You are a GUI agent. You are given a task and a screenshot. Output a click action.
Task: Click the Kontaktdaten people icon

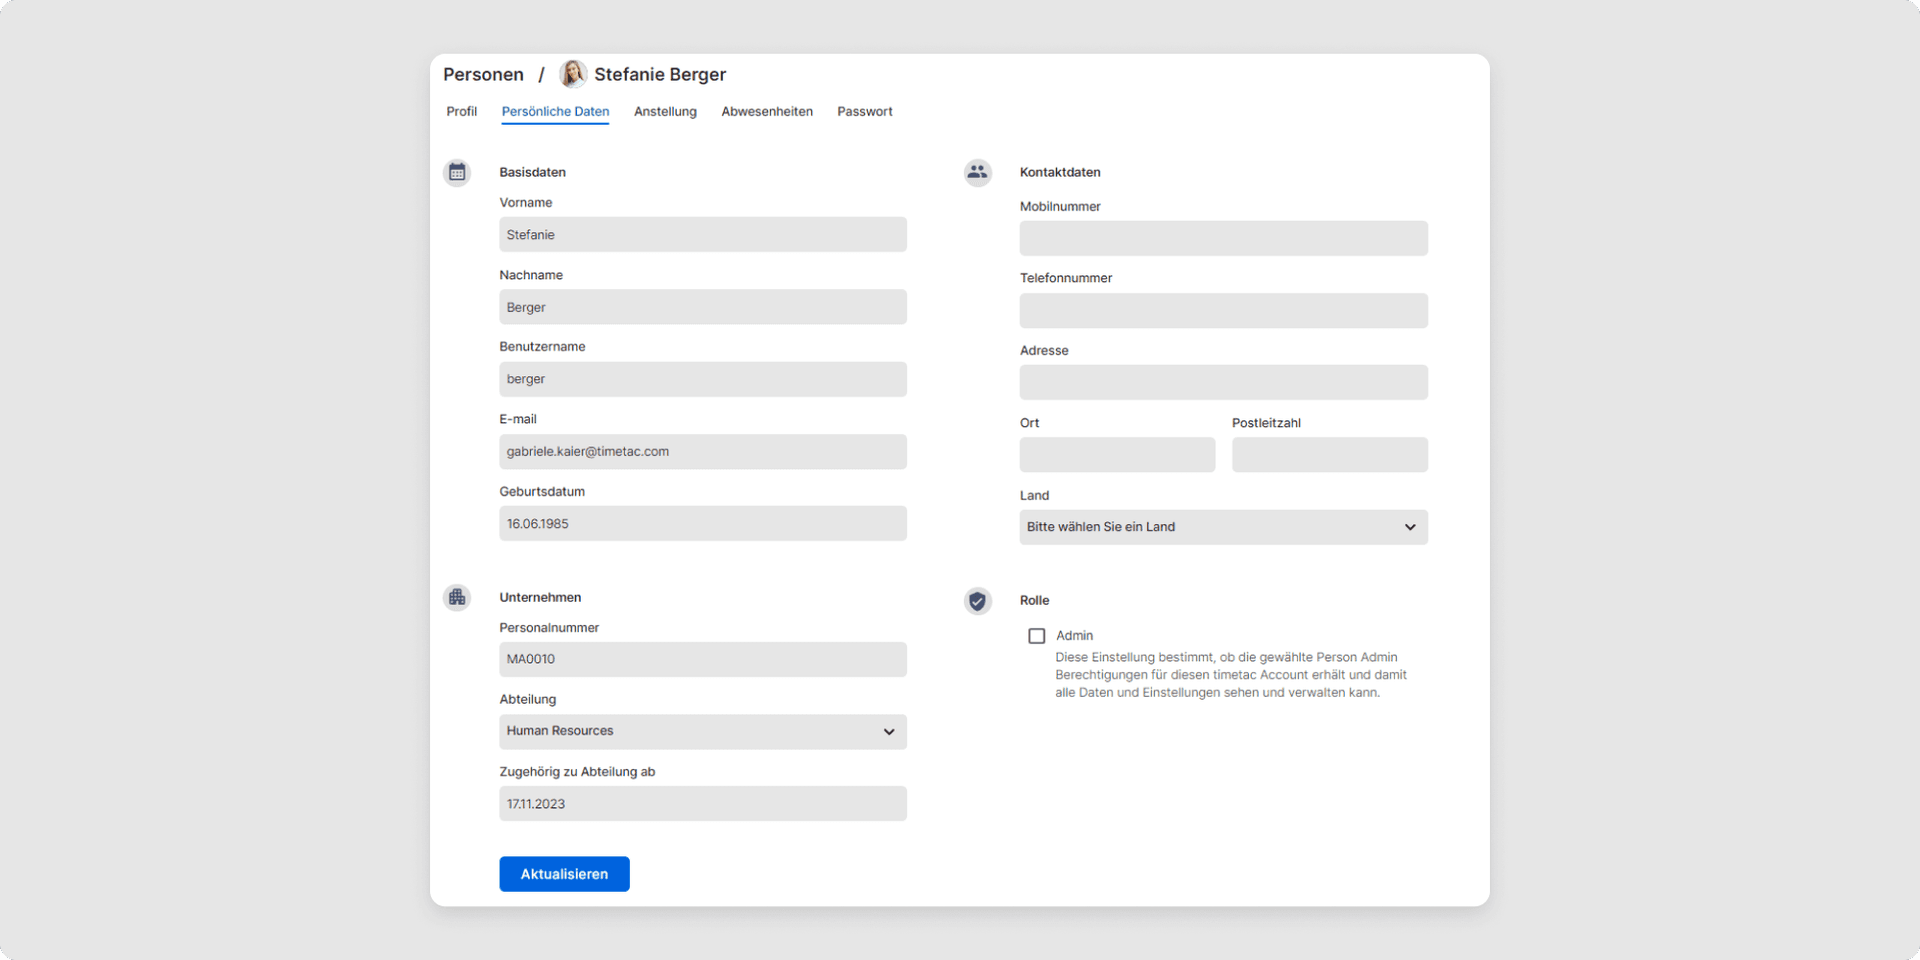click(977, 172)
